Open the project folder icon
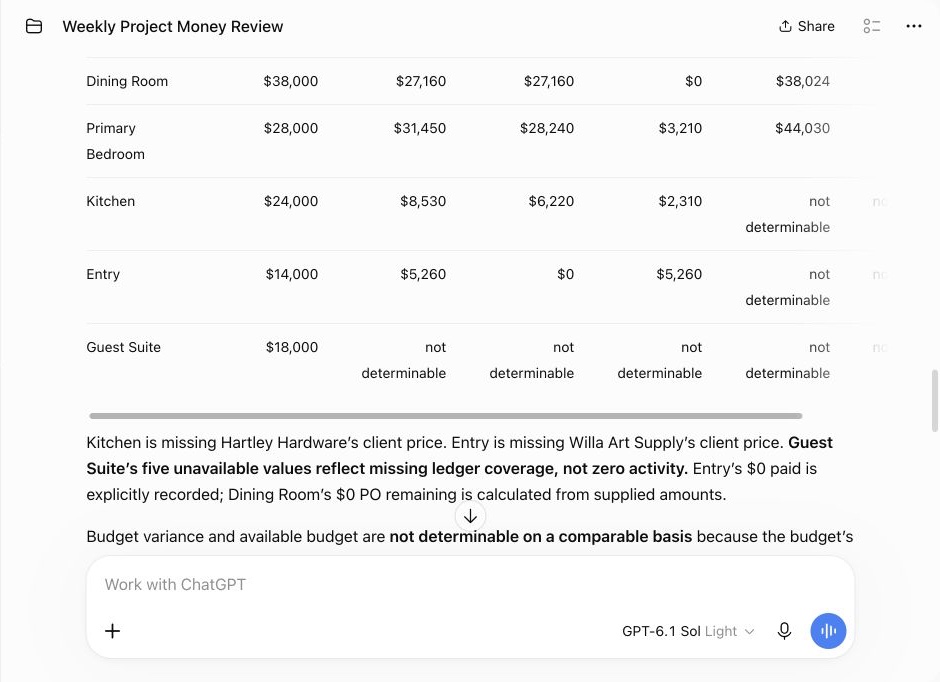Screen dimensions: 940x682 pos(34,26)
